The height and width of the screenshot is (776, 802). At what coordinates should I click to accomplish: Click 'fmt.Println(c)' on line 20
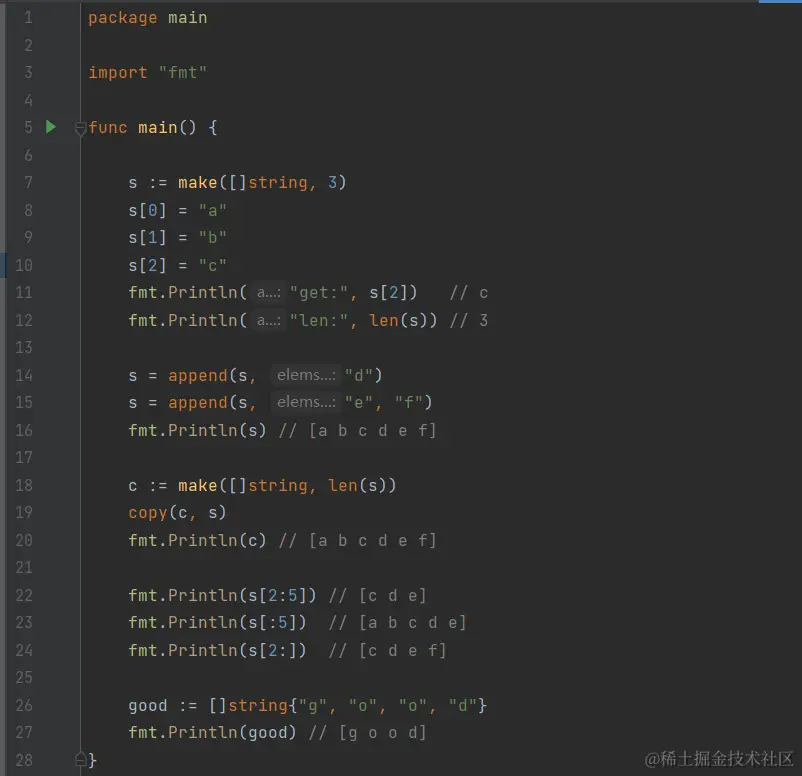click(197, 541)
